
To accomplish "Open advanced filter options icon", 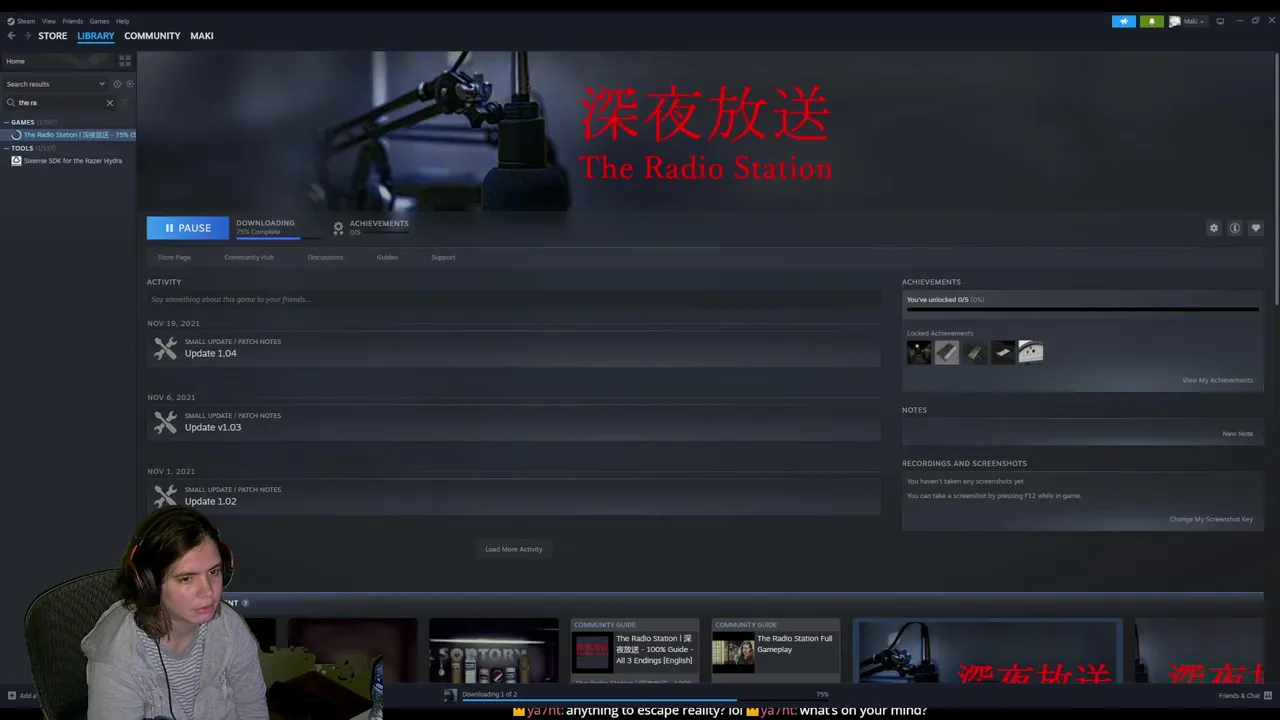I will [x=125, y=102].
